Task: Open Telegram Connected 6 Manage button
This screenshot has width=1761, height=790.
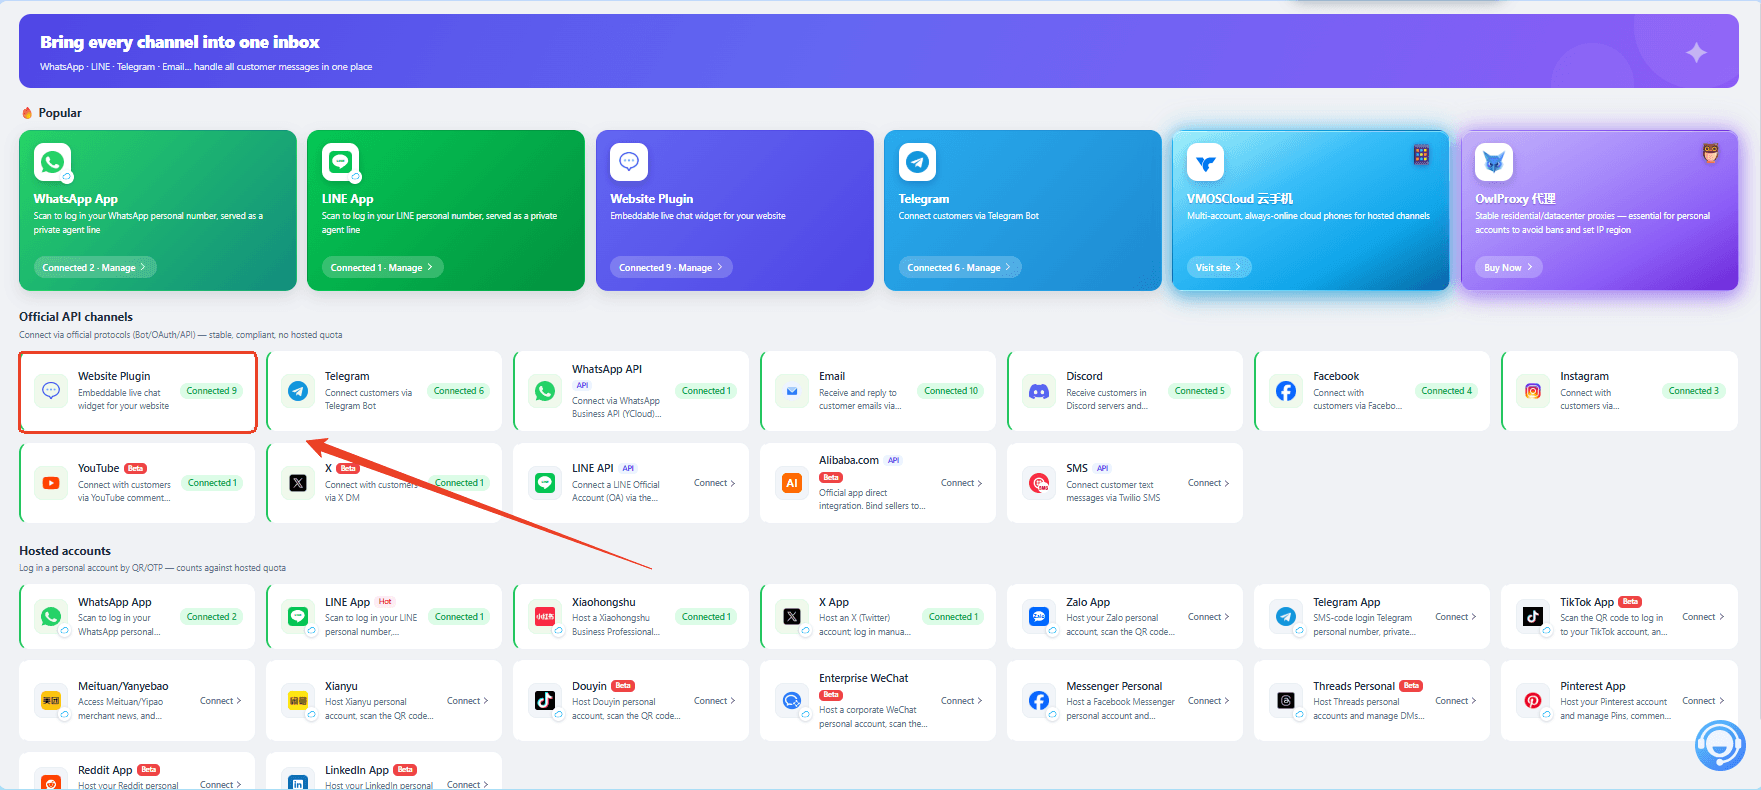Action: pos(960,267)
